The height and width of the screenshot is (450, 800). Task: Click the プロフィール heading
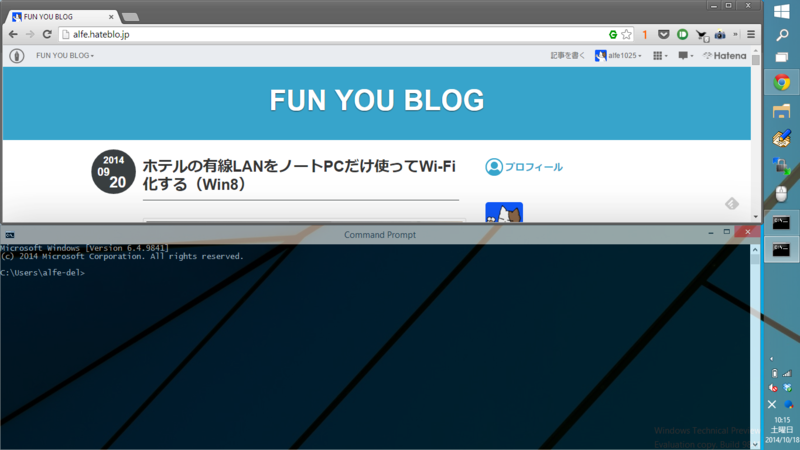(534, 167)
